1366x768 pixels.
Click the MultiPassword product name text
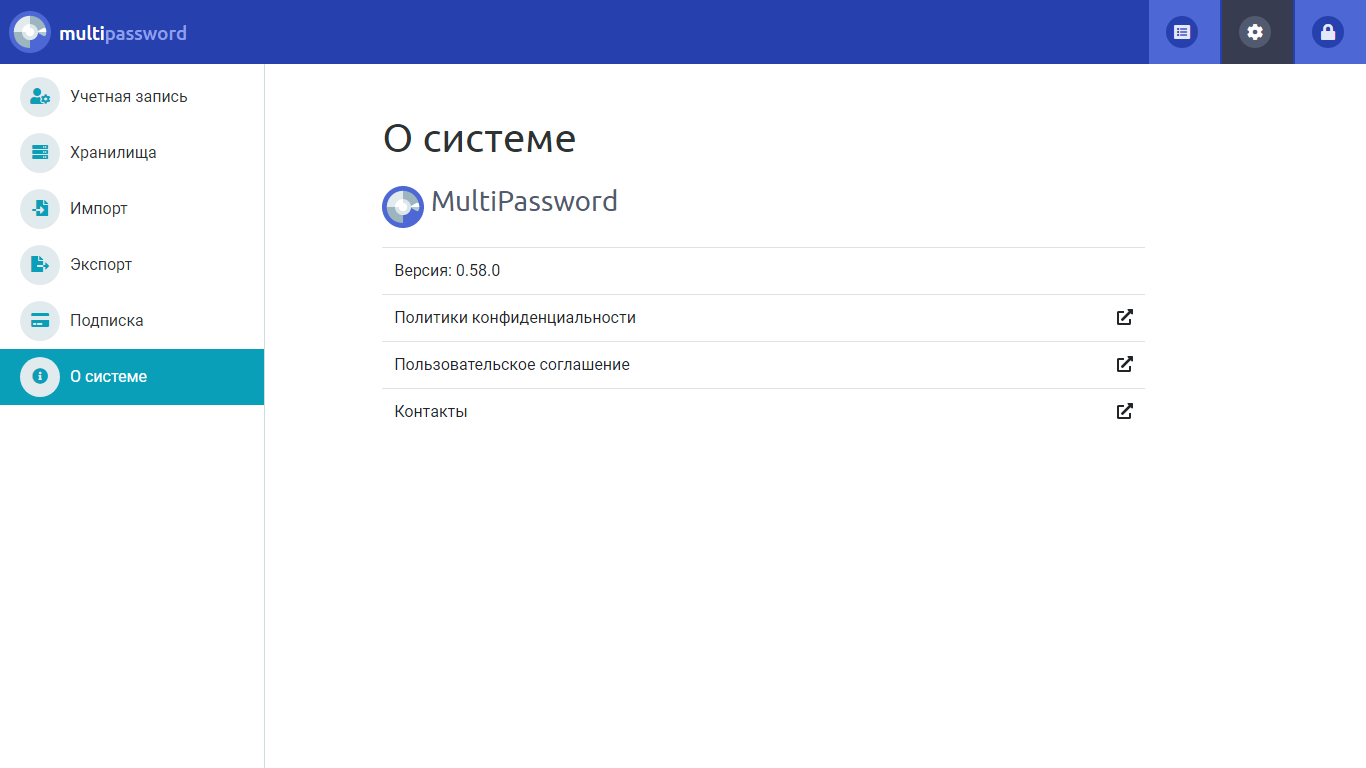tap(524, 201)
